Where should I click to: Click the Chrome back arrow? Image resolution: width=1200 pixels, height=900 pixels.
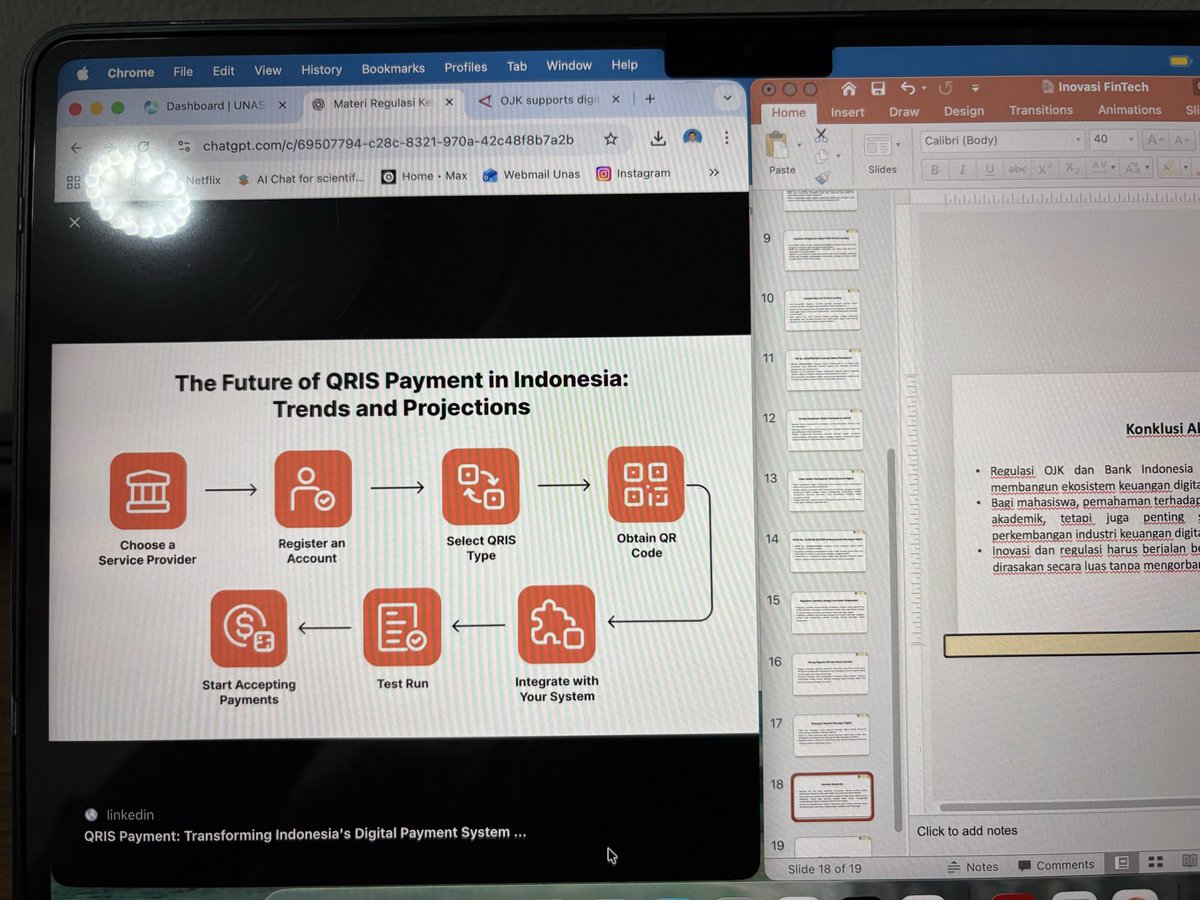(77, 148)
